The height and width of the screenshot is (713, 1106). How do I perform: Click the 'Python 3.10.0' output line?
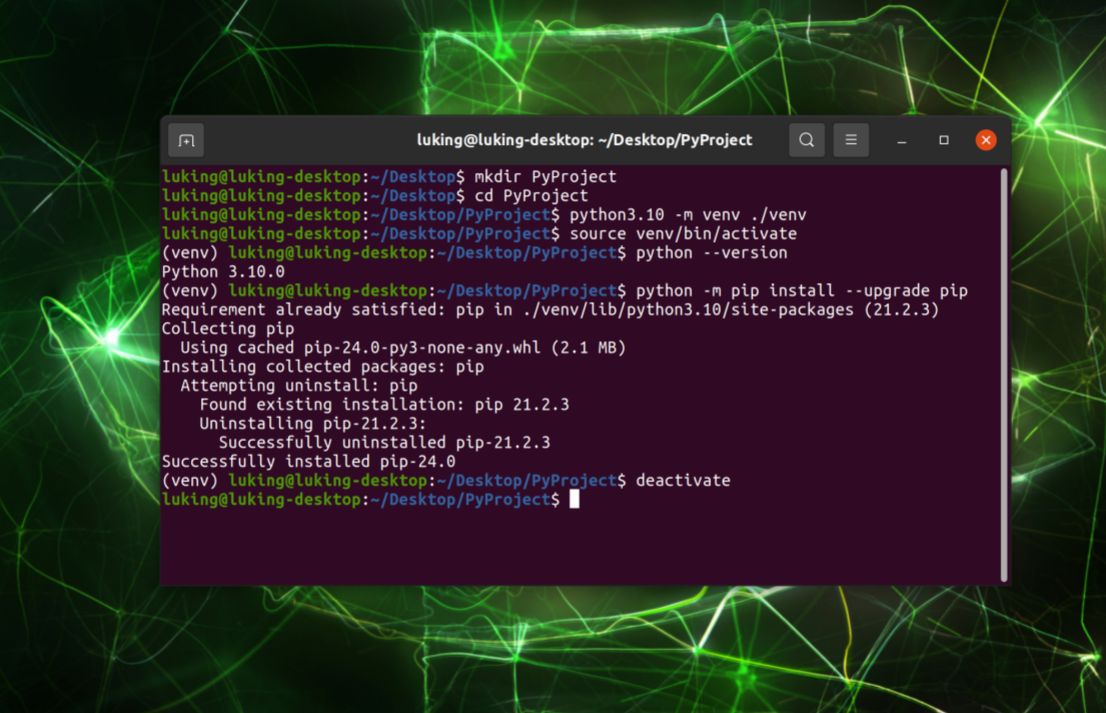[x=223, y=272]
